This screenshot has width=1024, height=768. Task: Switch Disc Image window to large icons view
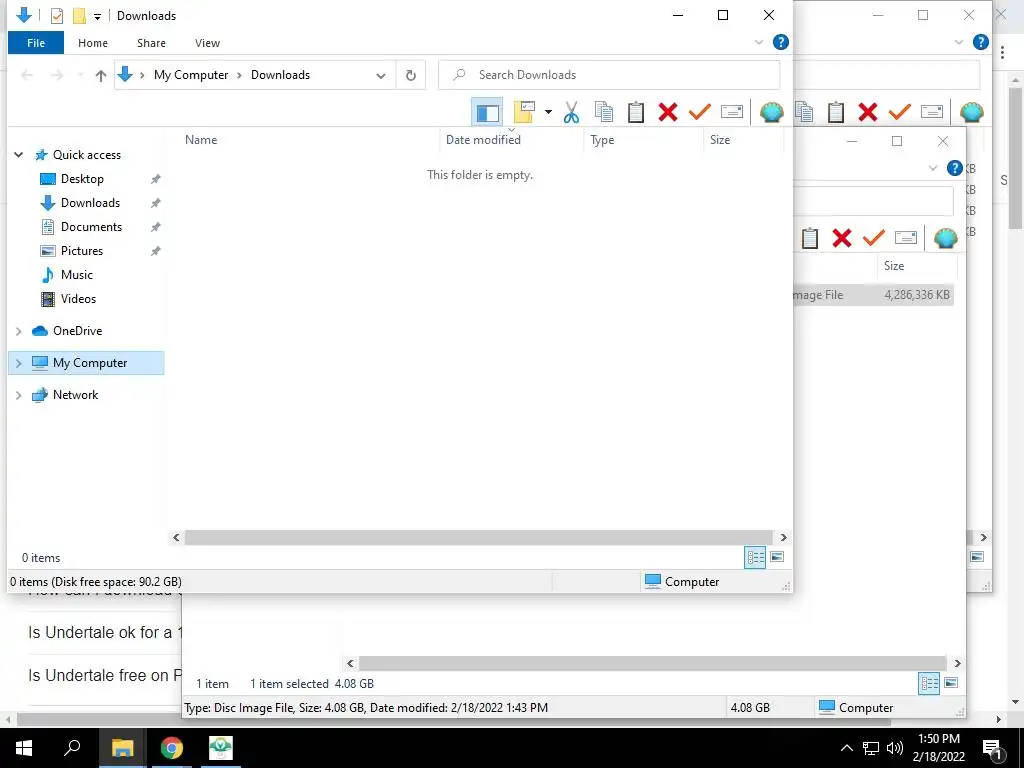(x=951, y=683)
